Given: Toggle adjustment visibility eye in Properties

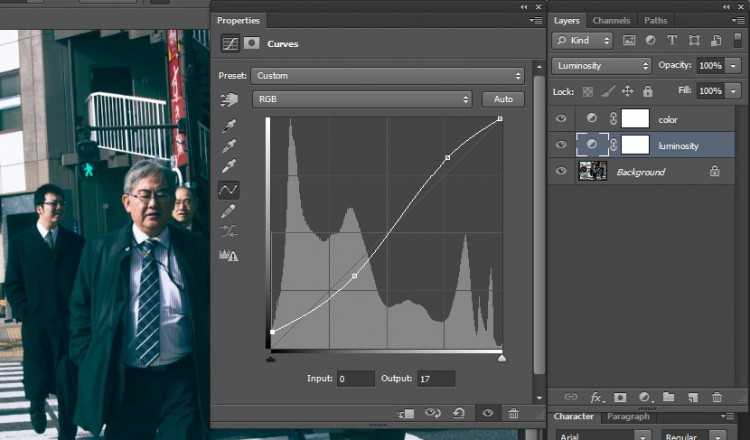Looking at the screenshot, I should tap(488, 413).
